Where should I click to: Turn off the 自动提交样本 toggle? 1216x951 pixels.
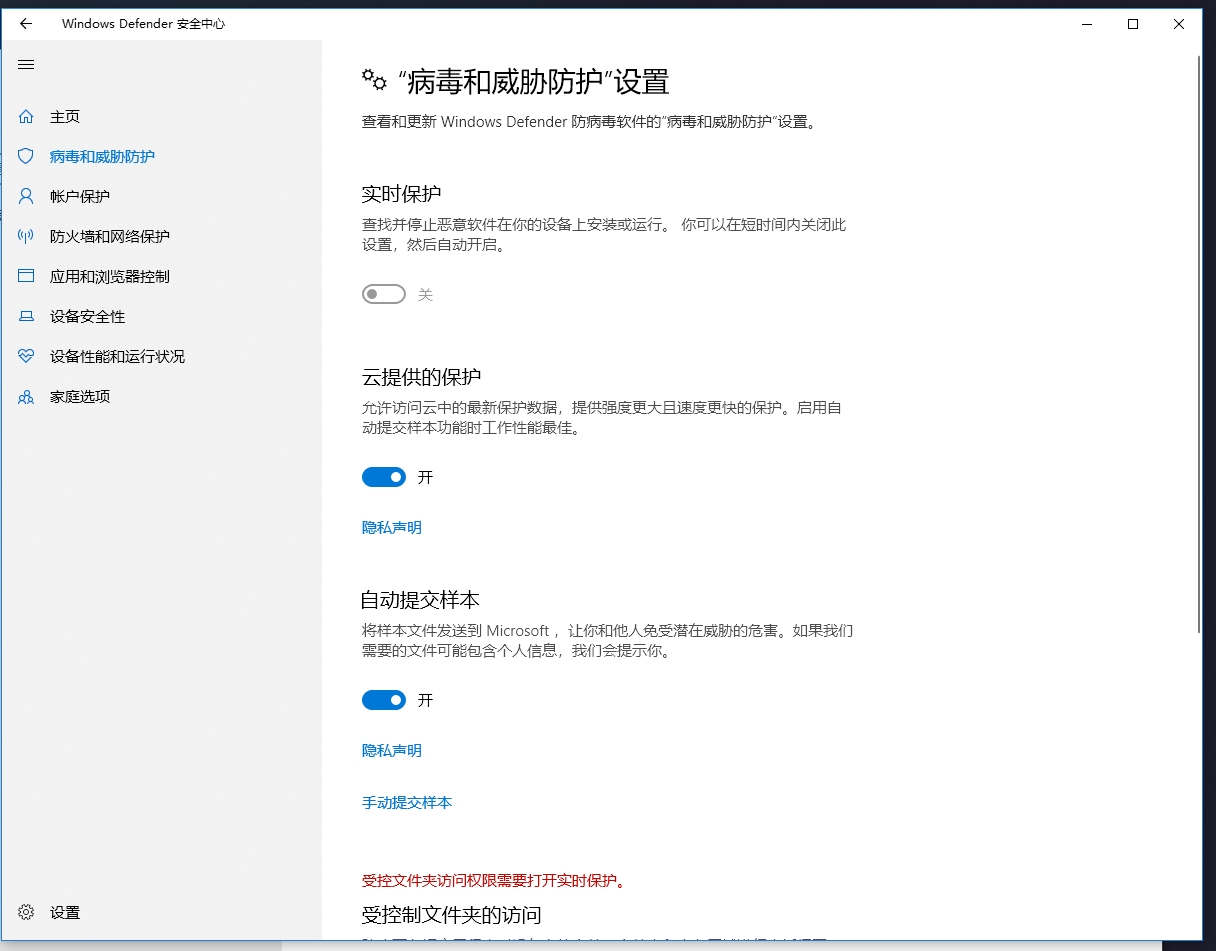tap(384, 700)
